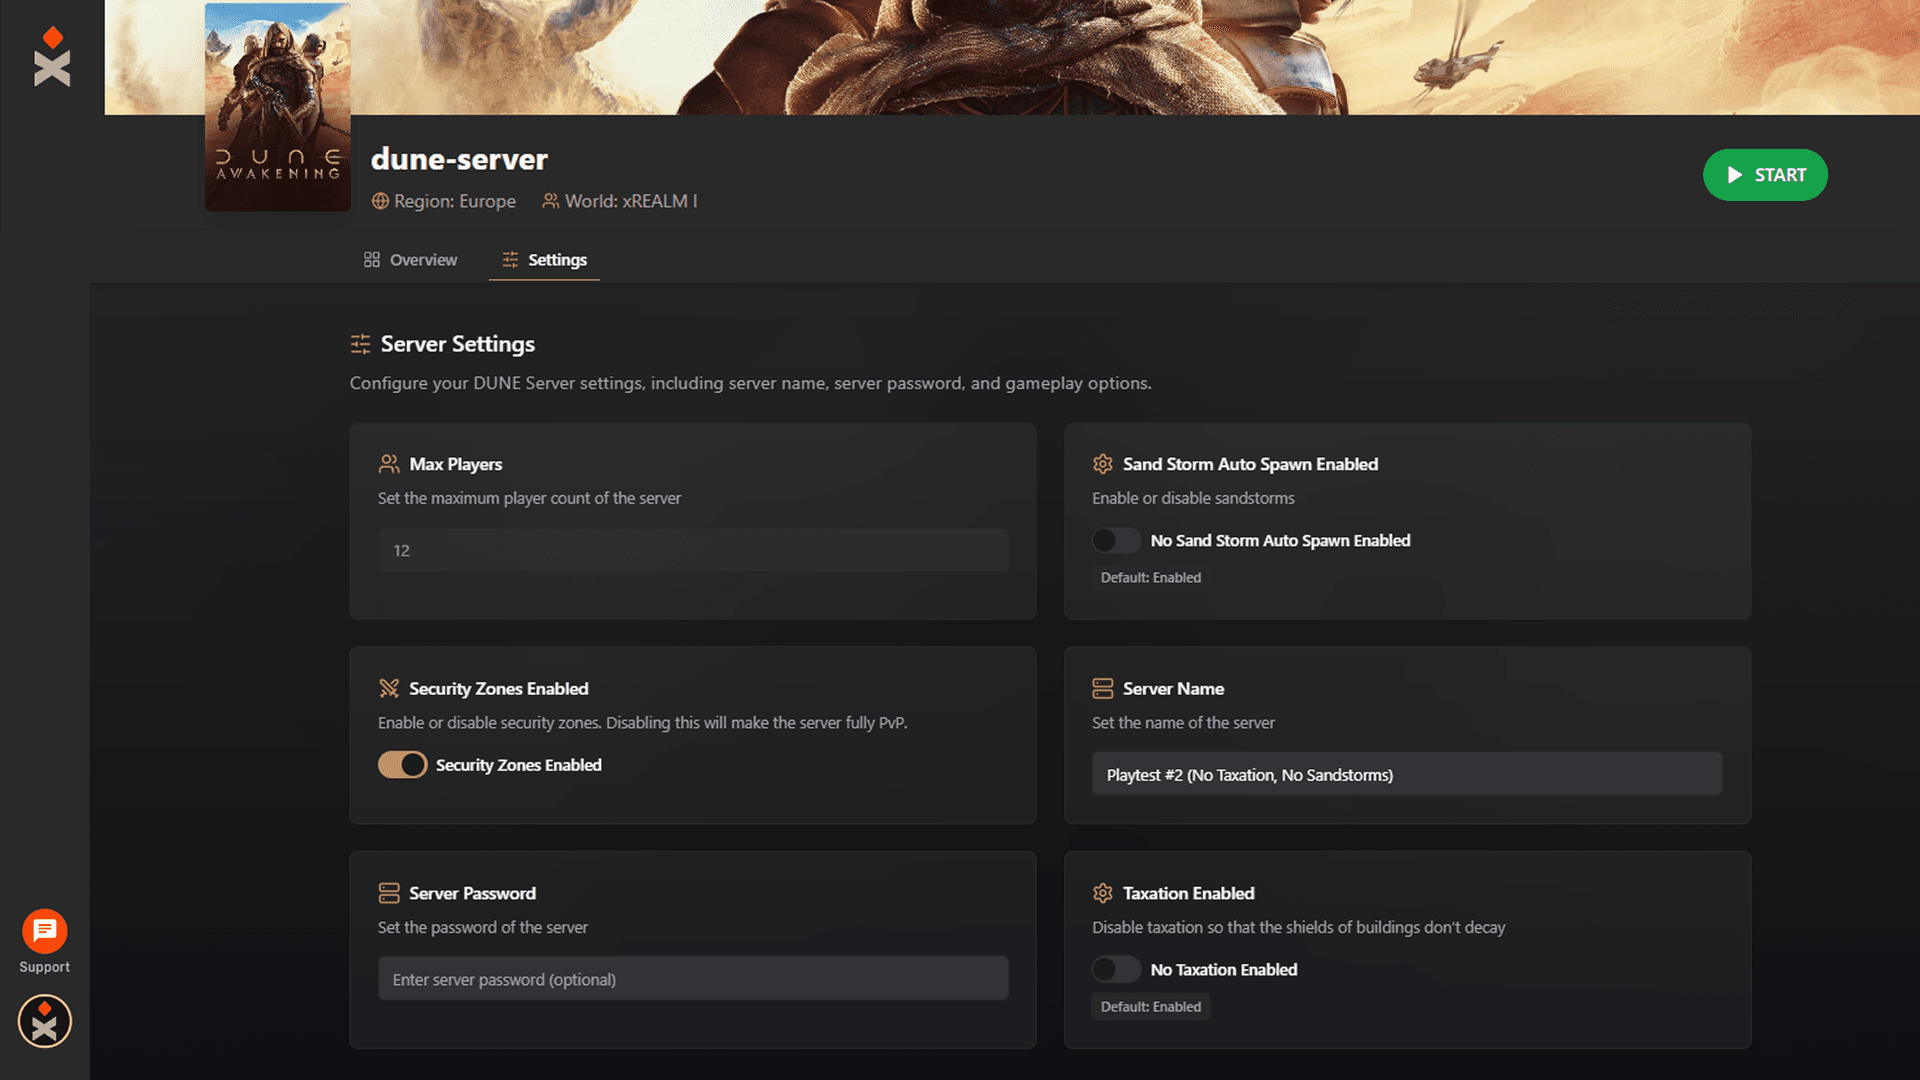Image resolution: width=1920 pixels, height=1080 pixels.
Task: Click the logo icon at the bottom left
Action: [44, 1021]
